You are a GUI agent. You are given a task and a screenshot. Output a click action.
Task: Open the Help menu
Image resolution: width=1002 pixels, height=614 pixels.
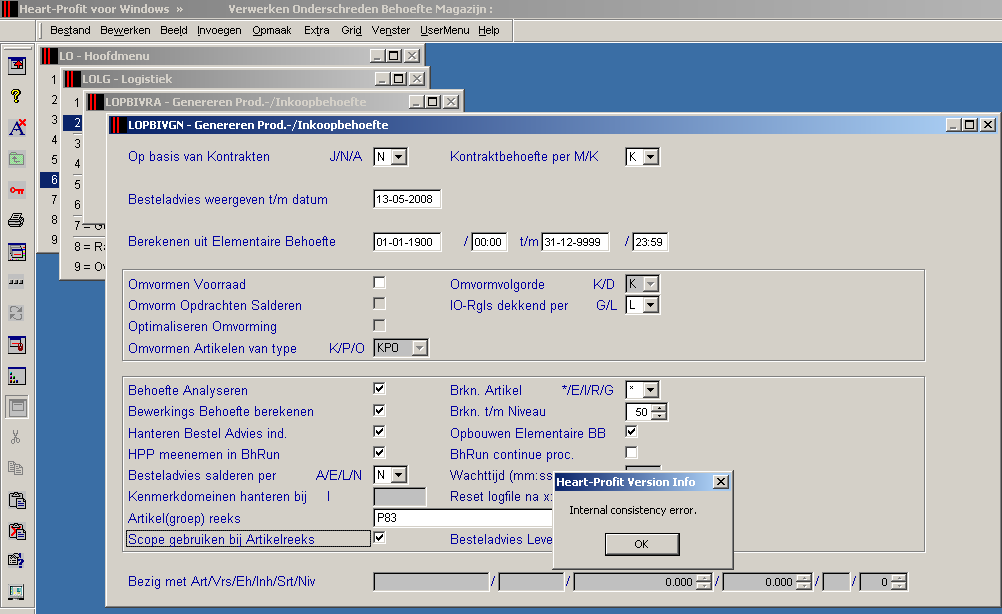point(489,30)
